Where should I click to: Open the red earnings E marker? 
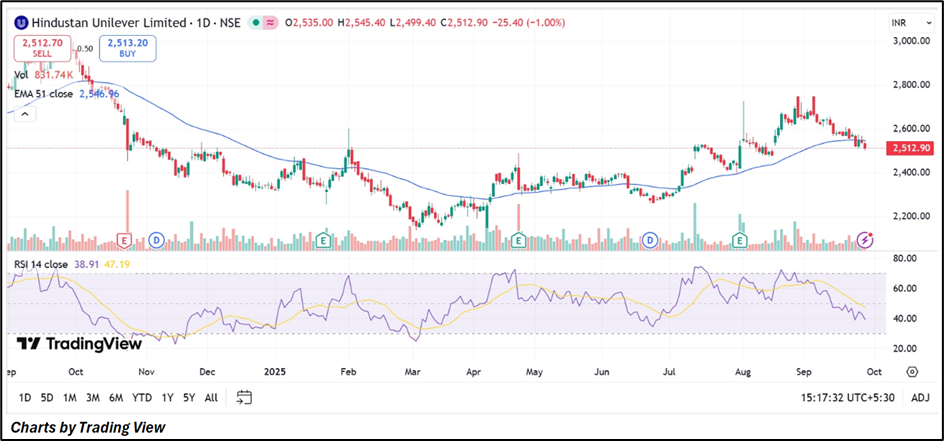pyautogui.click(x=125, y=241)
